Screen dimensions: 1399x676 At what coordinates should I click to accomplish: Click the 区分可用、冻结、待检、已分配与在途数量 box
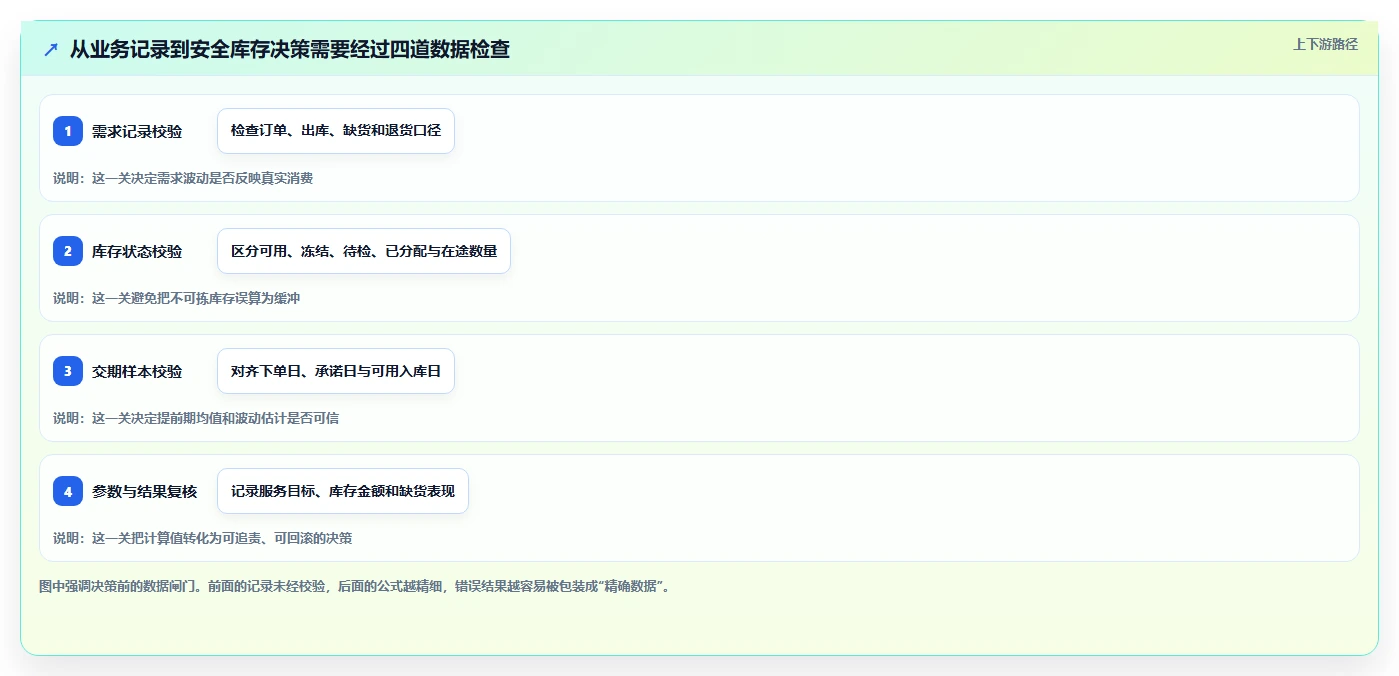[364, 251]
